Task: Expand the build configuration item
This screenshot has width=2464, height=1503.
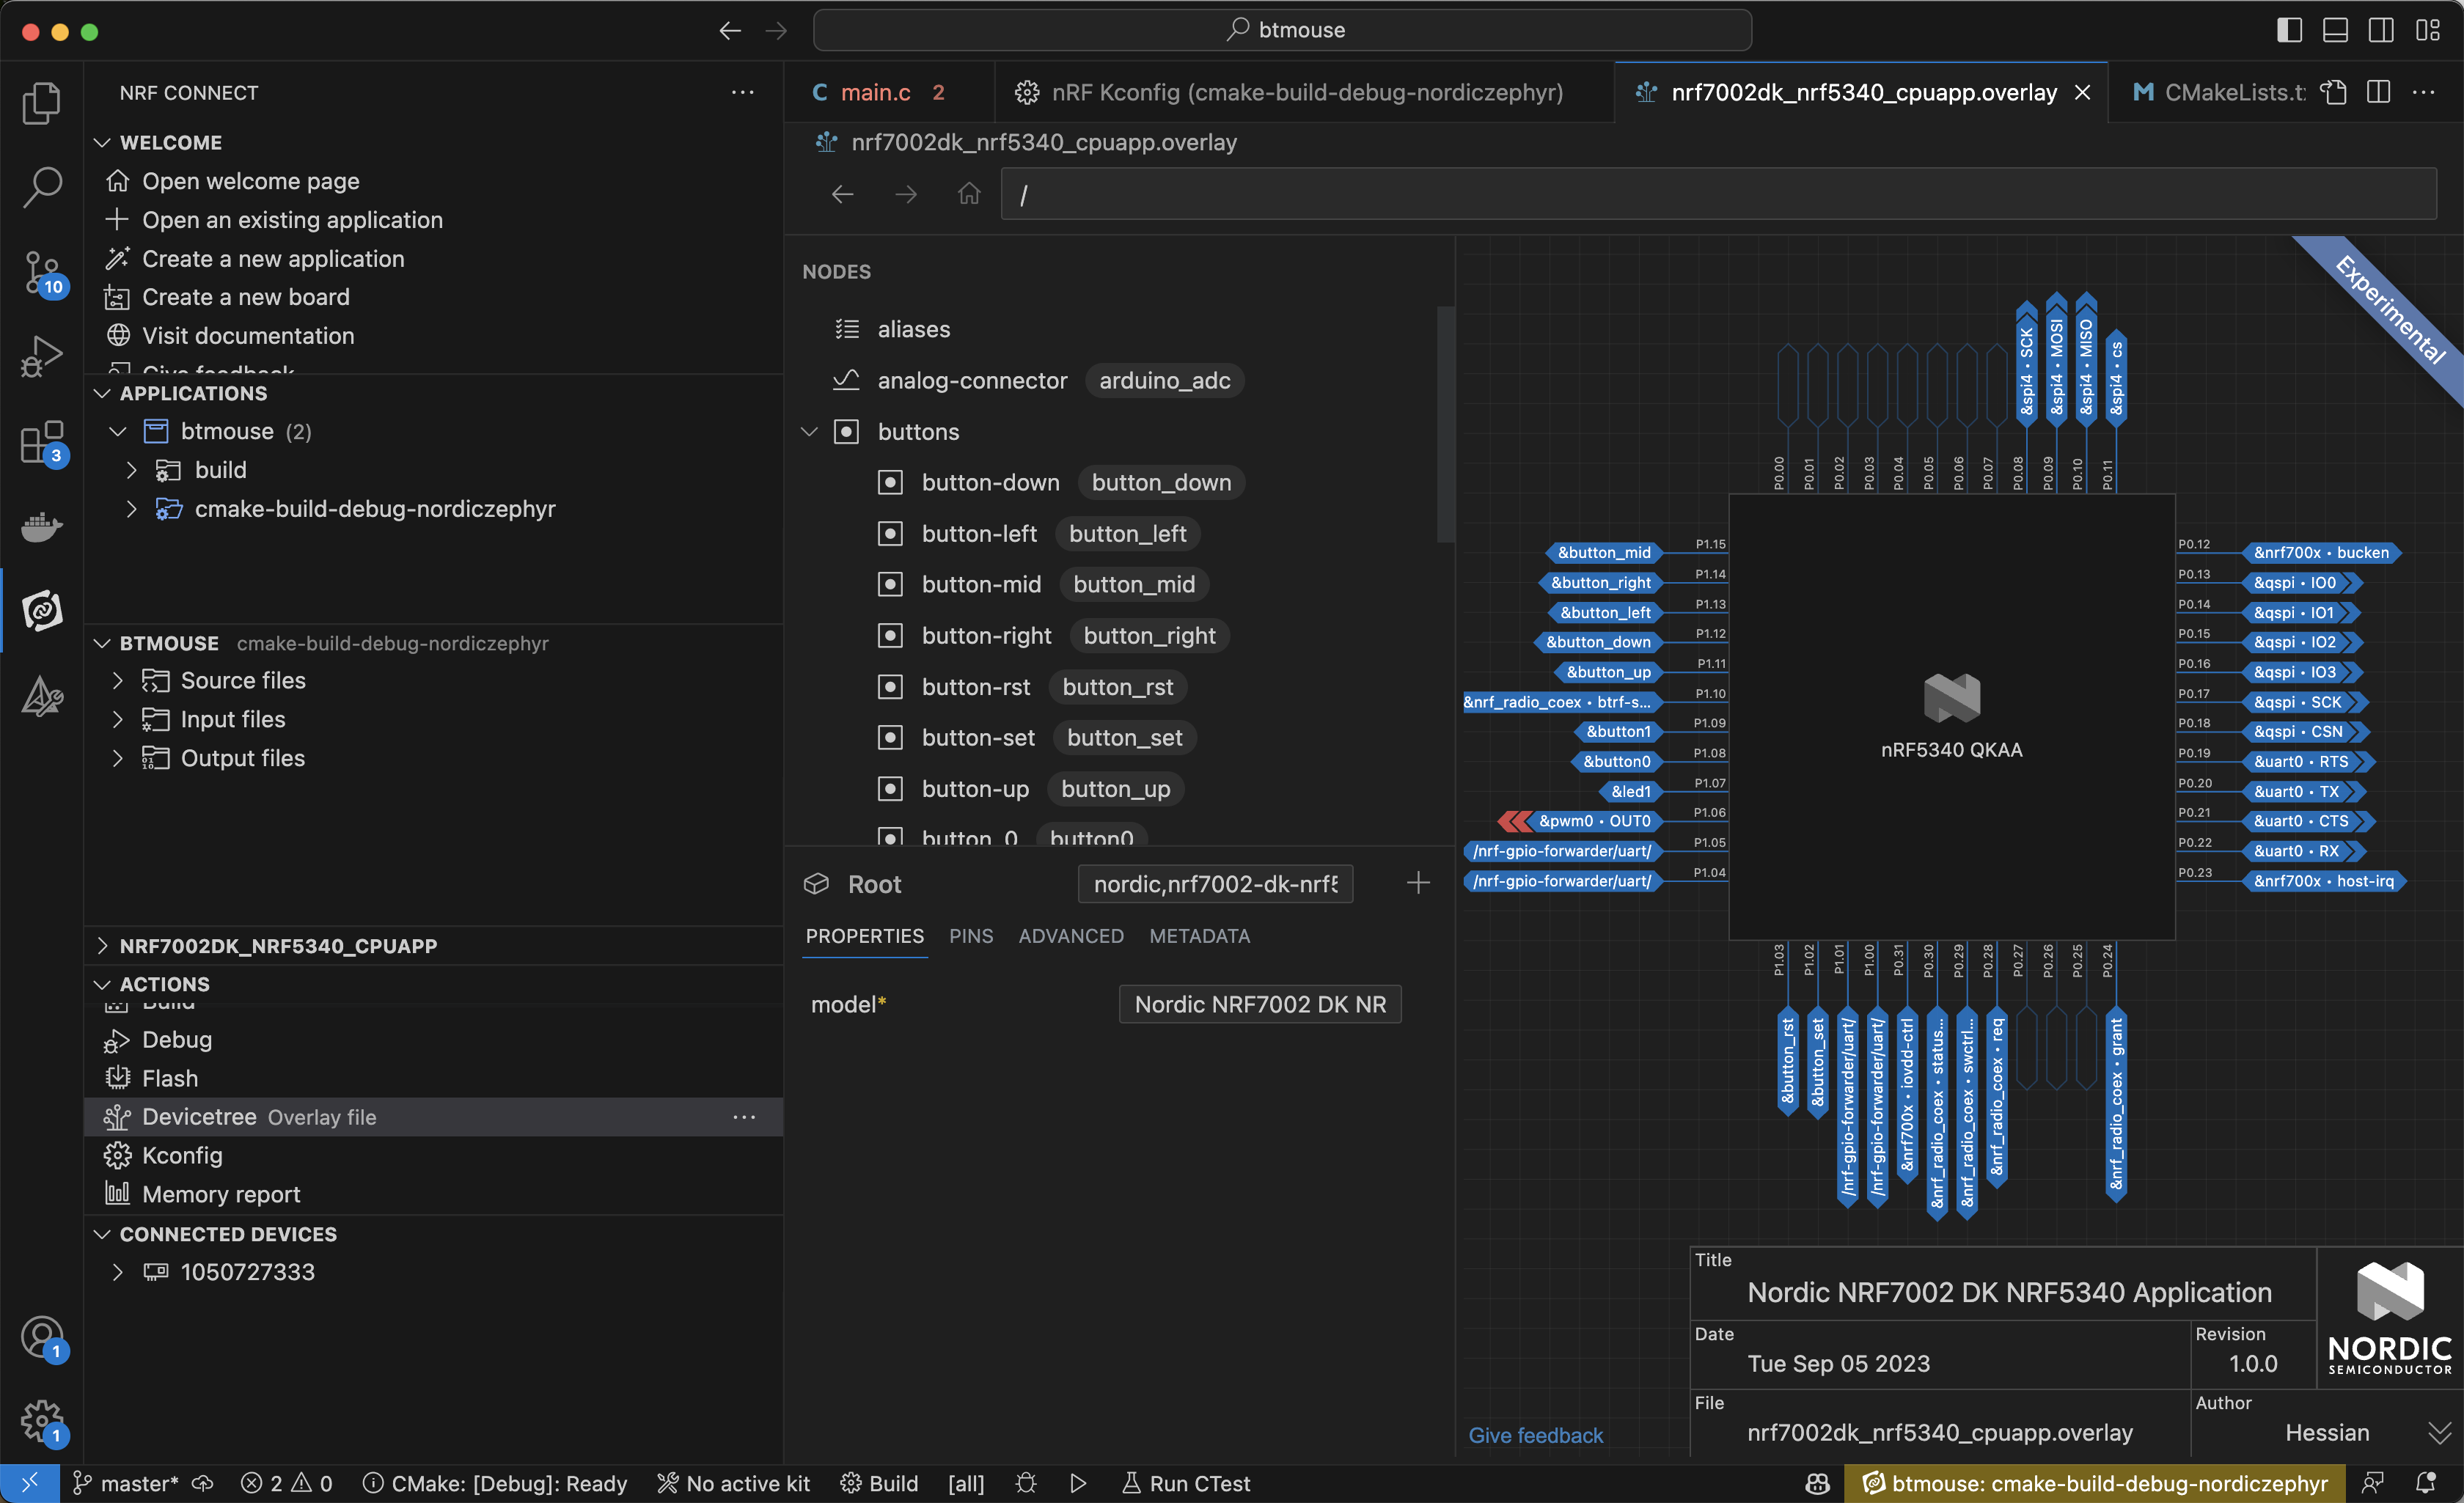Action: pos(131,470)
